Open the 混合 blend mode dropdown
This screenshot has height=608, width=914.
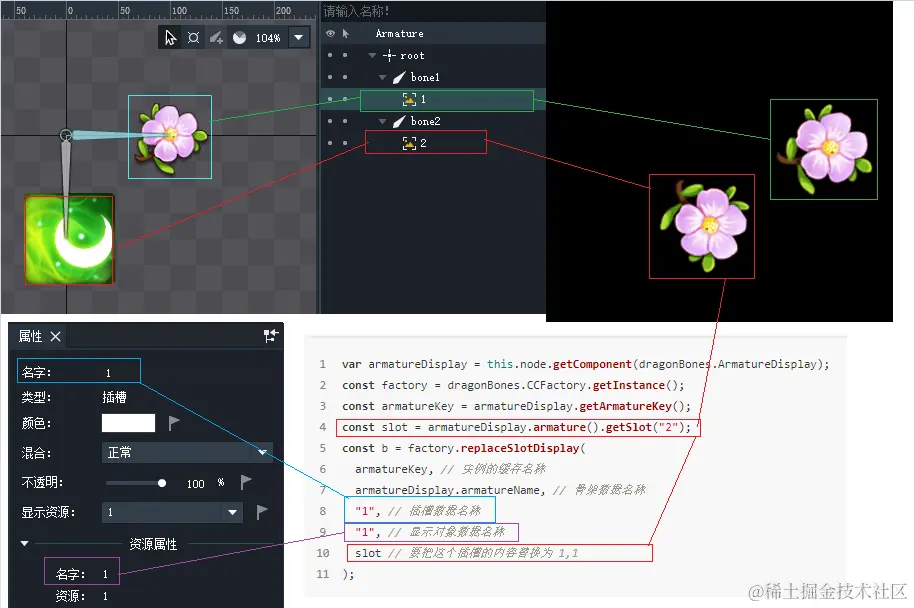coord(187,452)
